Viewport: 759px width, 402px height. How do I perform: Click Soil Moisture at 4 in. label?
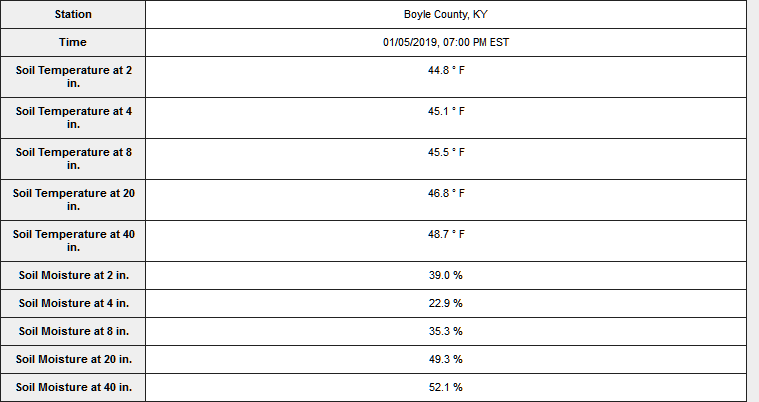(x=73, y=303)
